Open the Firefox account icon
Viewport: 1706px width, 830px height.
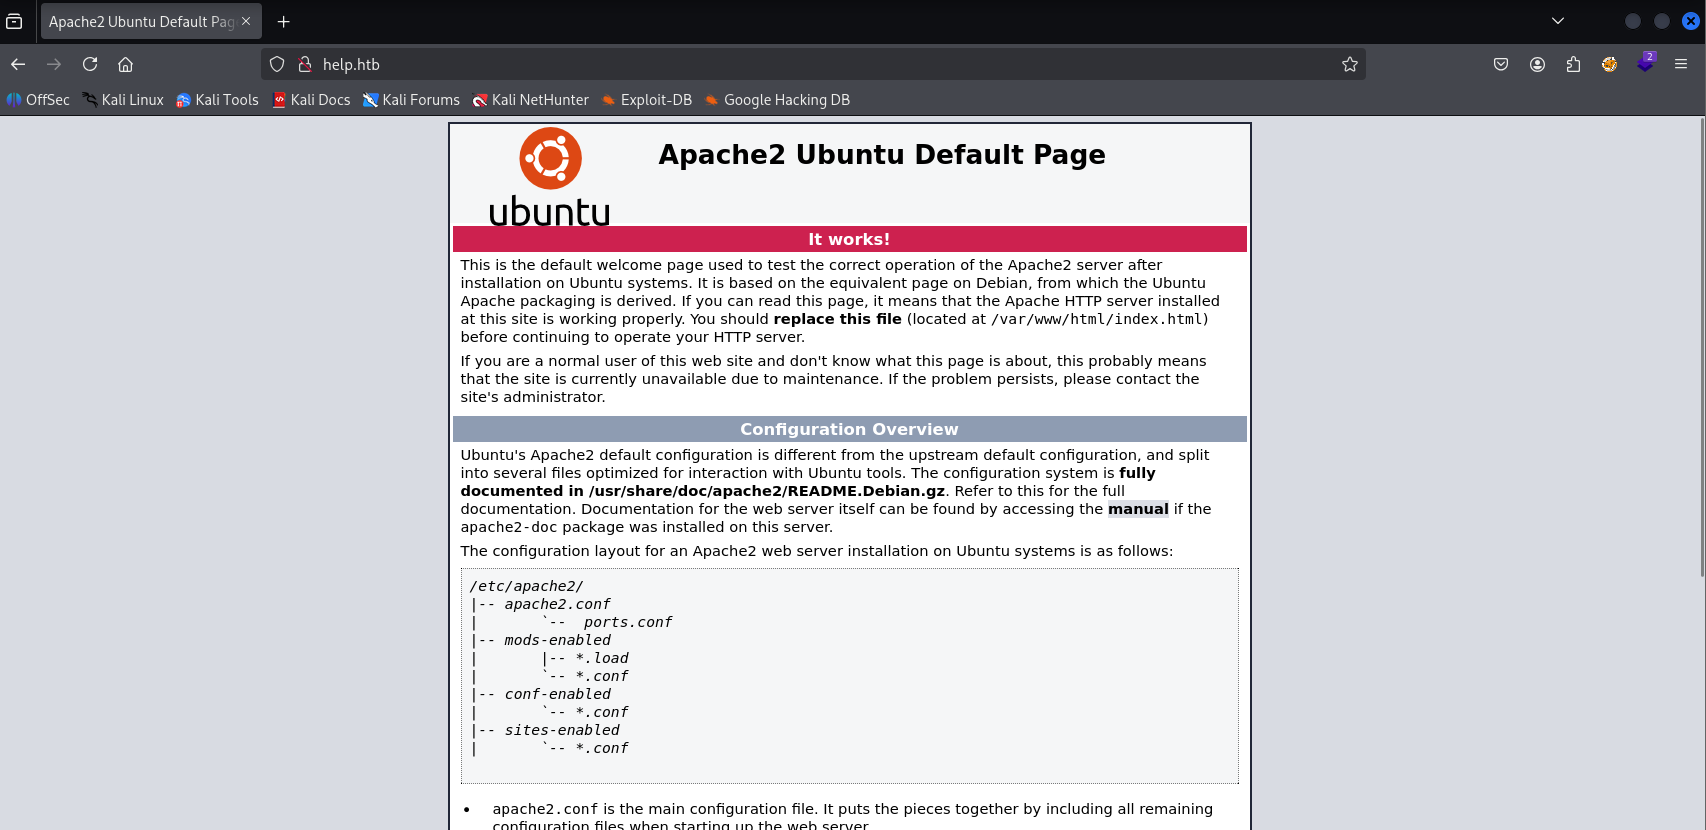[1537, 64]
